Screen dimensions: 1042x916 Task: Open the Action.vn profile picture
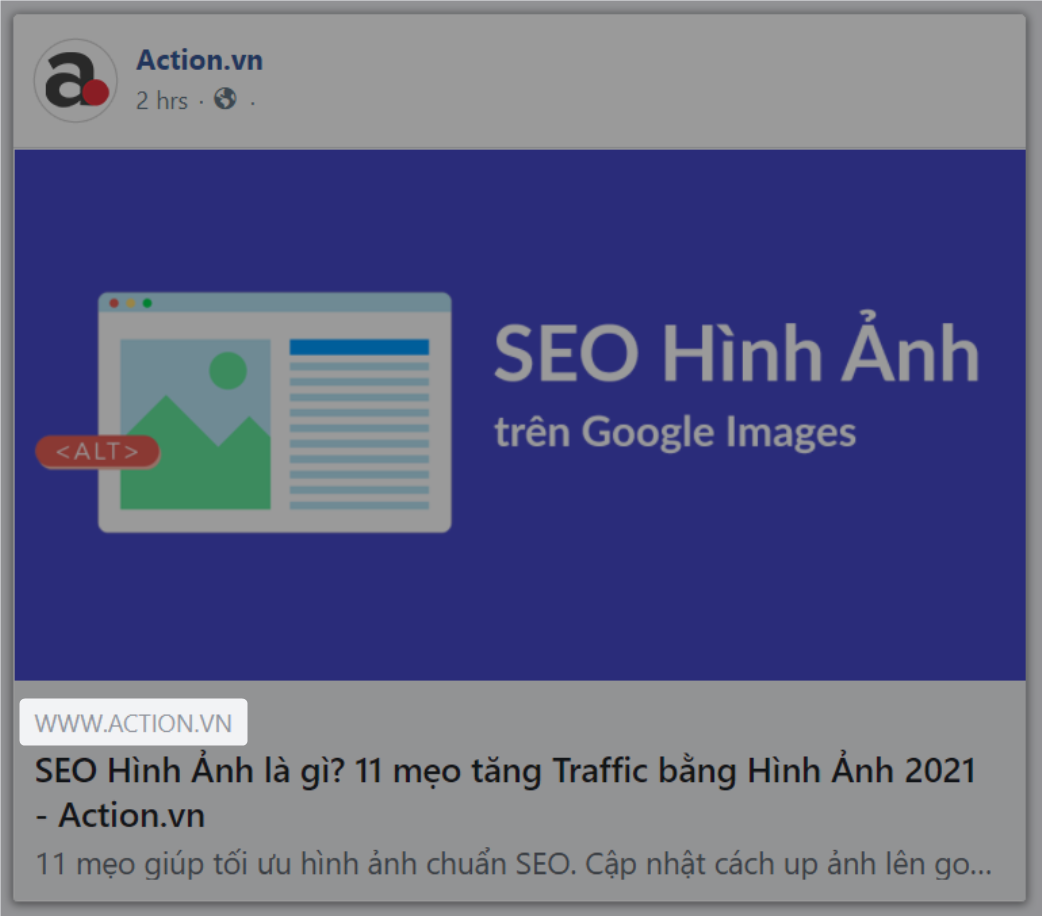pyautogui.click(x=76, y=80)
